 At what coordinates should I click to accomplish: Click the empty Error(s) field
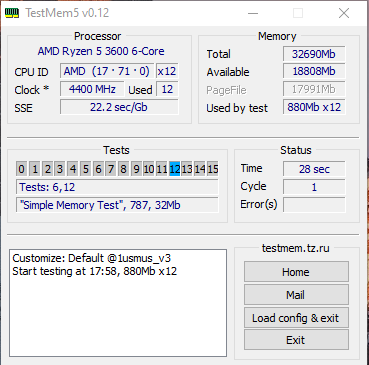pyautogui.click(x=314, y=205)
